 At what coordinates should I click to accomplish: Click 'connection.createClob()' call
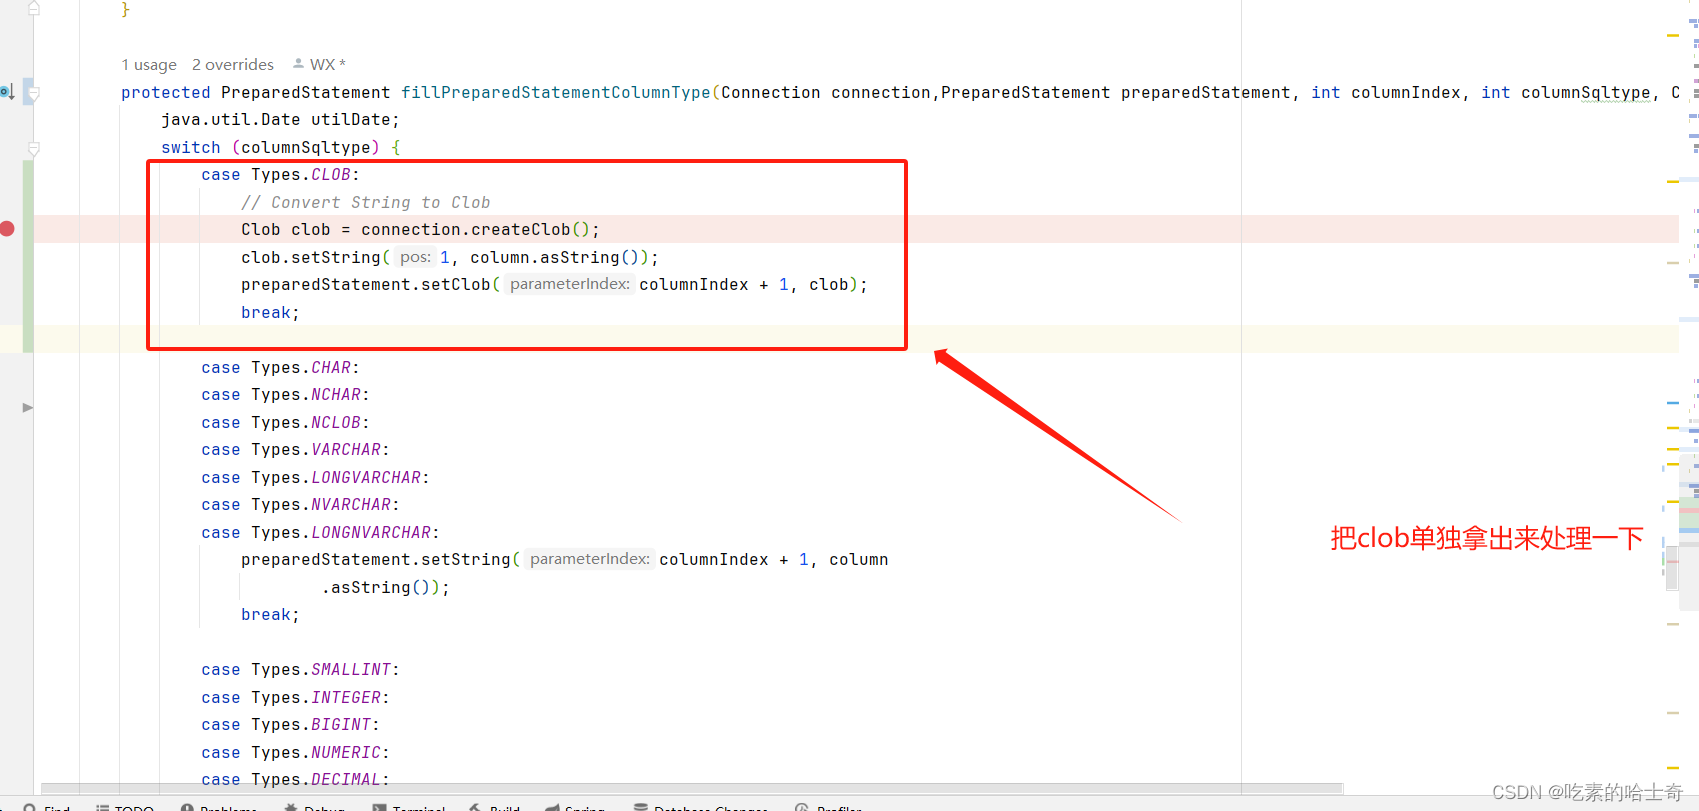click(475, 230)
